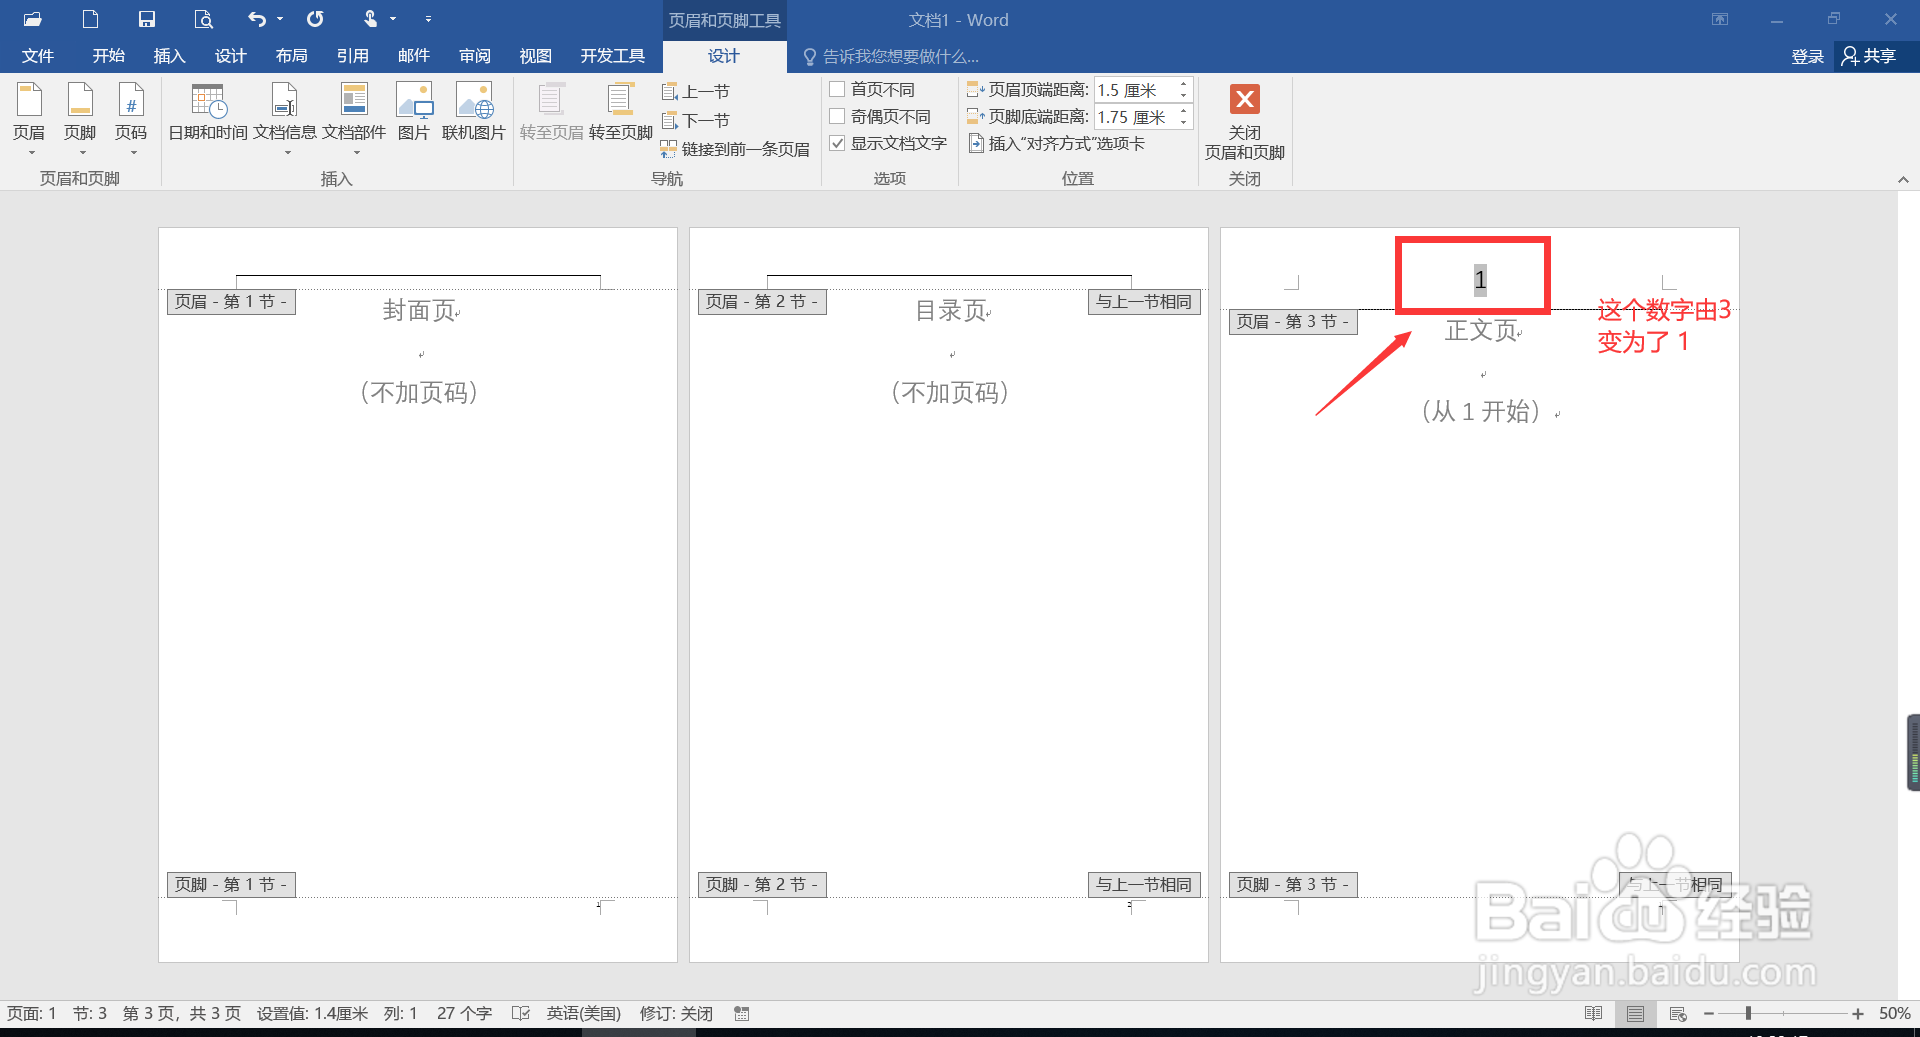Save the document from quick access toolbar
The width and height of the screenshot is (1920, 1037).
tap(146, 18)
